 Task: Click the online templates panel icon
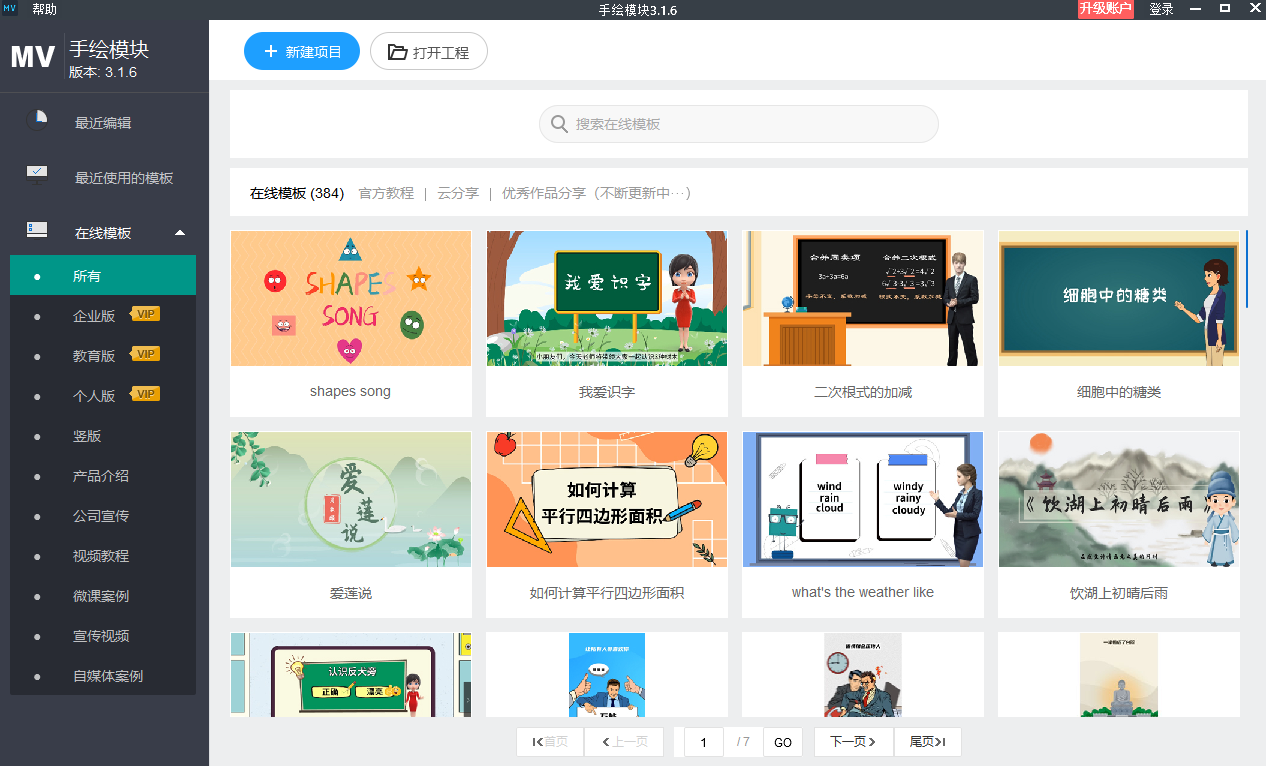(x=37, y=230)
